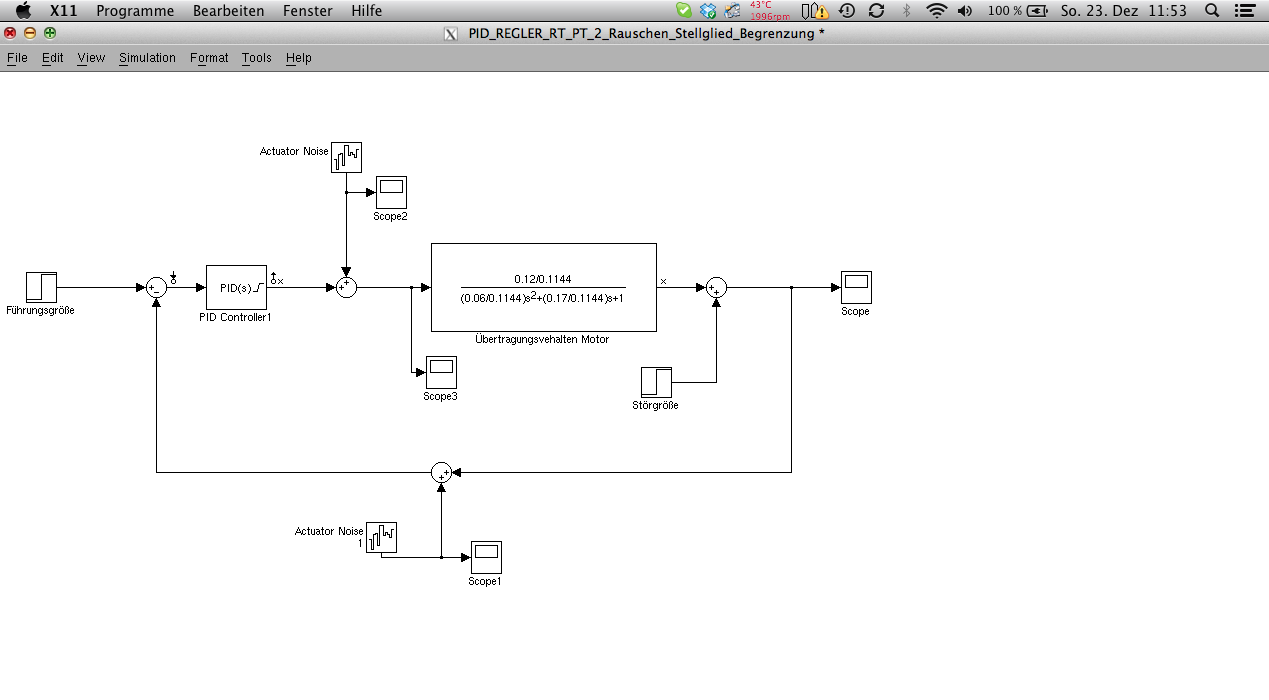The width and height of the screenshot is (1269, 700).
Task: Click the feedback path sum junction
Action: click(441, 473)
